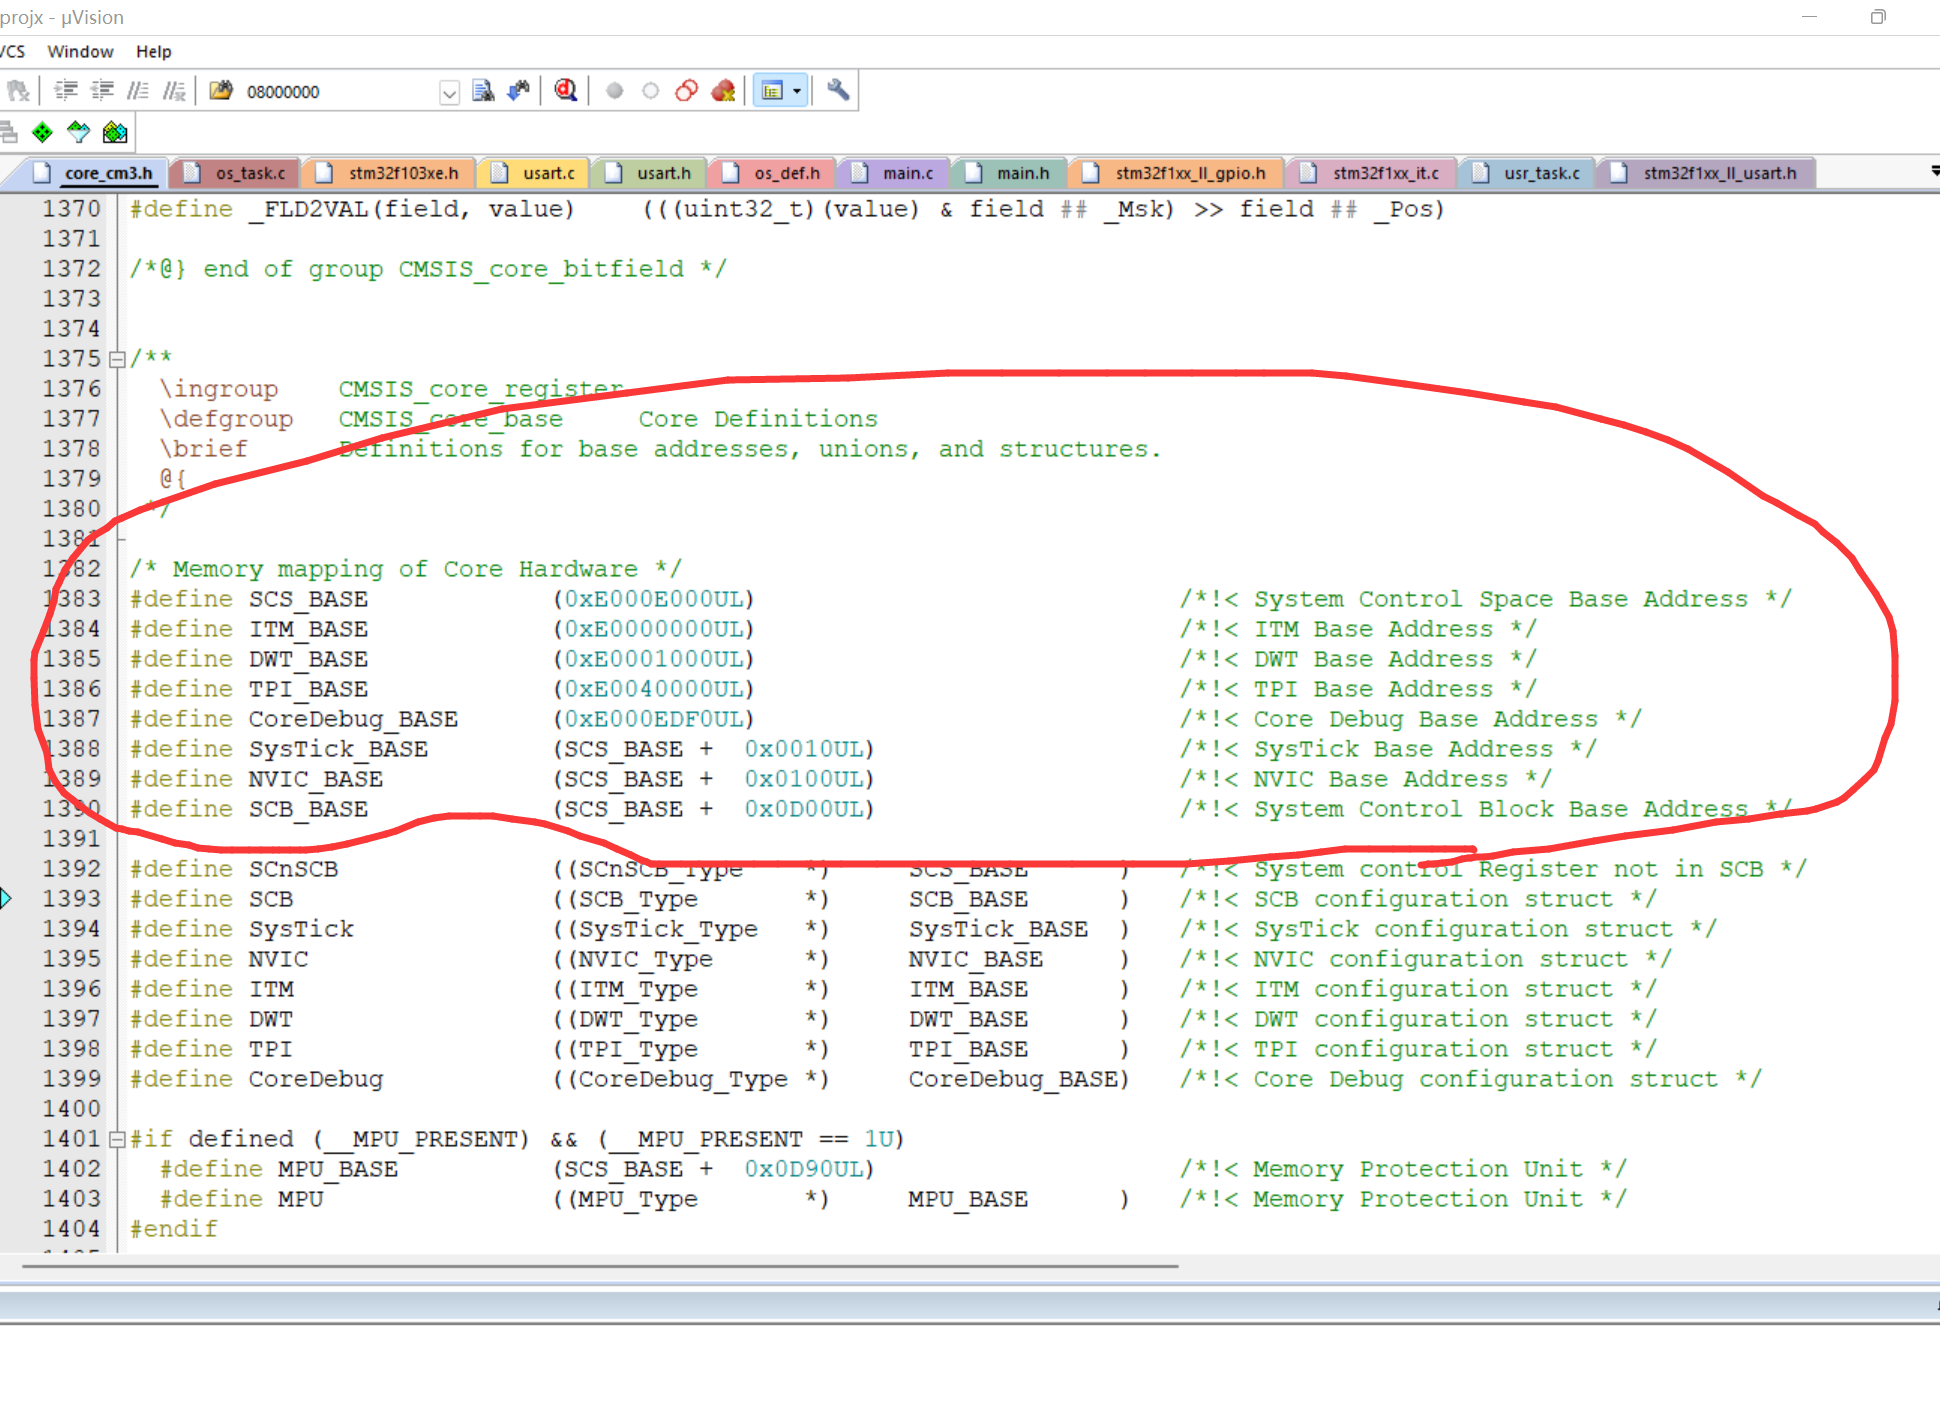Viewport: 1940px width, 1407px height.
Task: Switch to the main.c tab
Action: [895, 173]
